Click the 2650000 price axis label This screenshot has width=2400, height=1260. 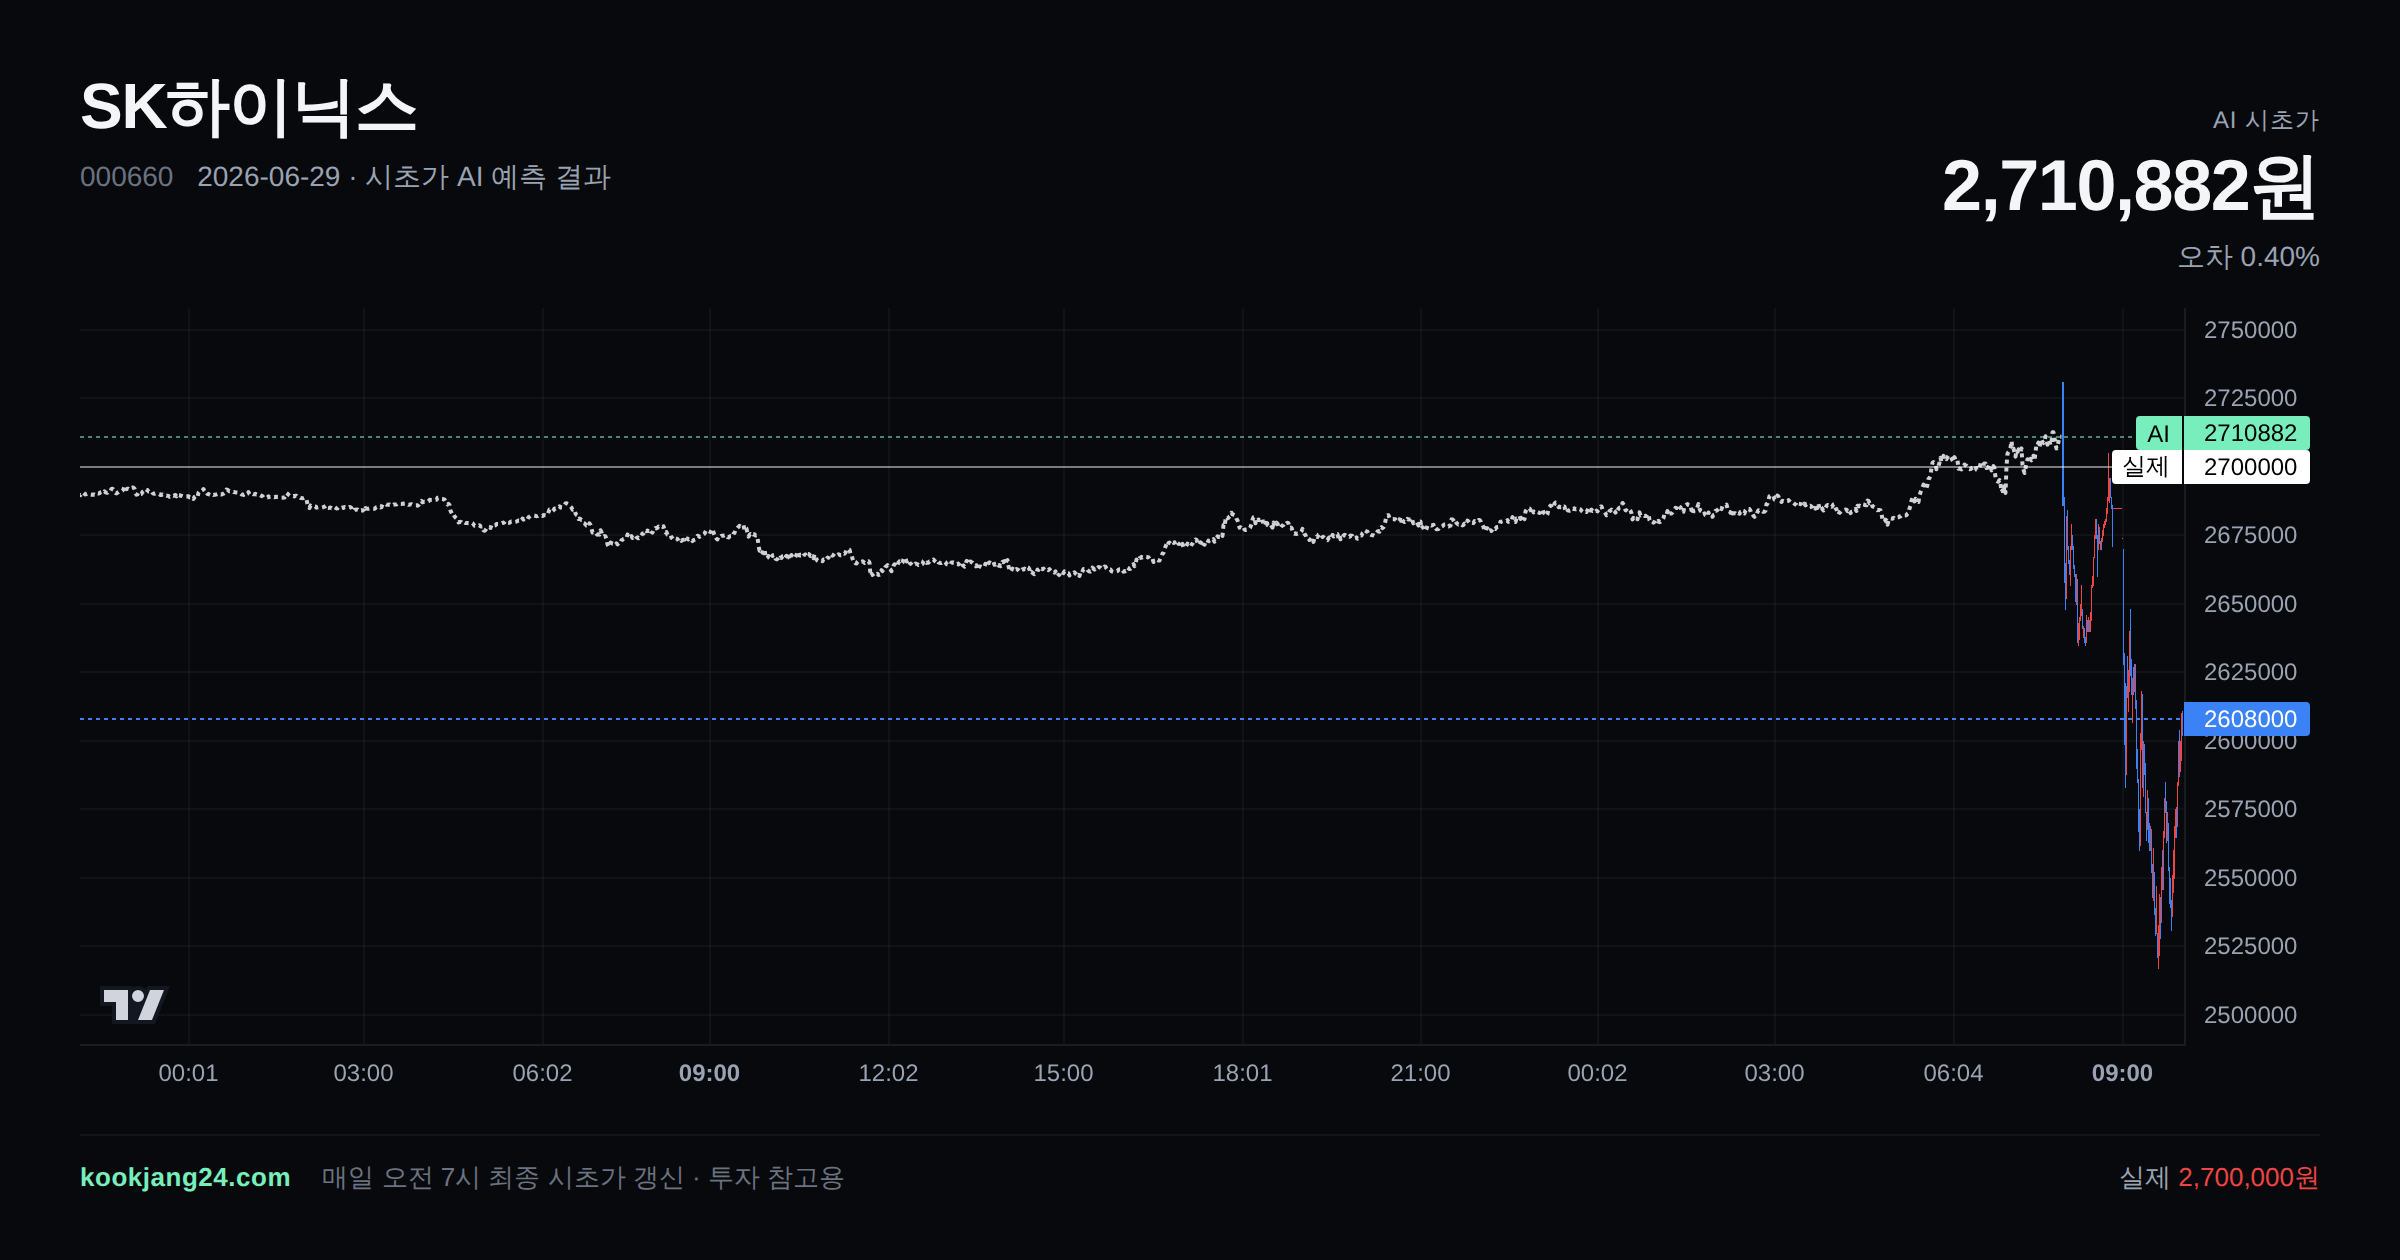click(2250, 604)
